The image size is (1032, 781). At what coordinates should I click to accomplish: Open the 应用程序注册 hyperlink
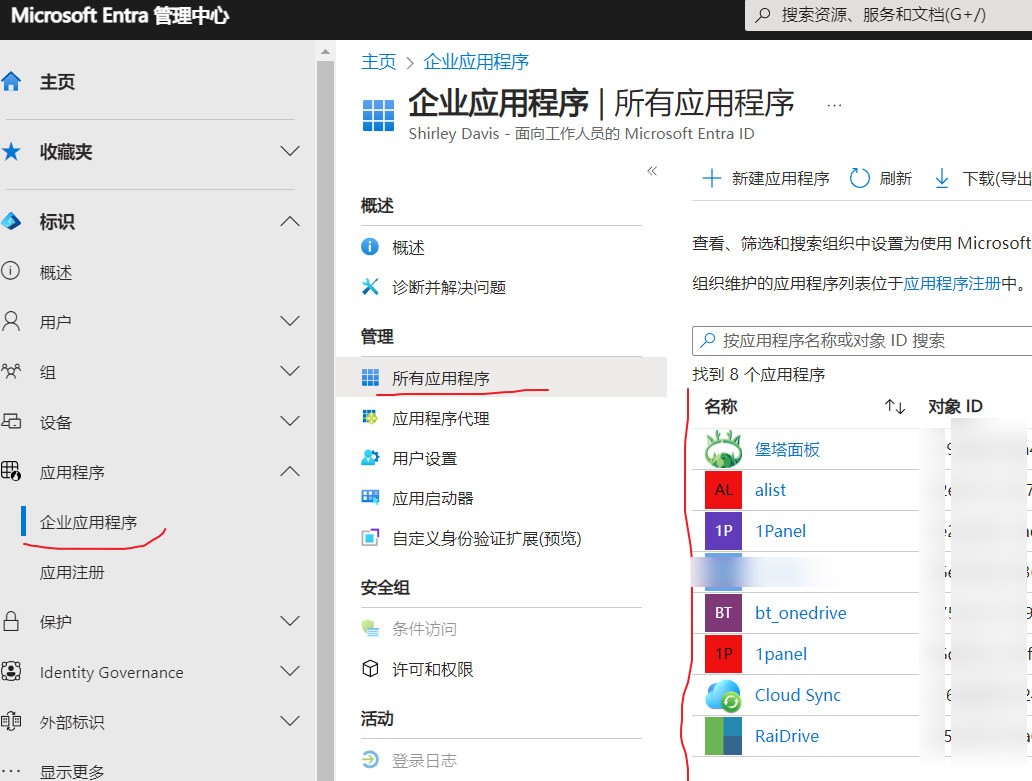952,284
